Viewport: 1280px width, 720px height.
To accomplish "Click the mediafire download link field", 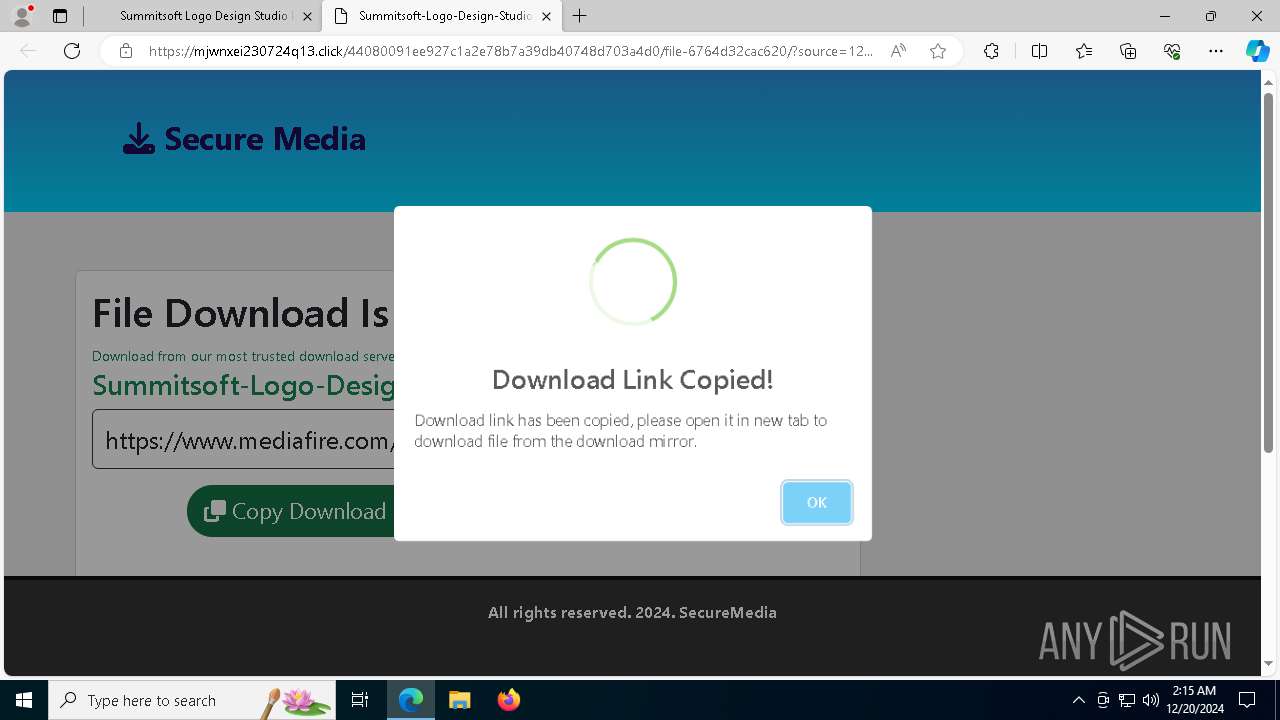I will (243, 439).
